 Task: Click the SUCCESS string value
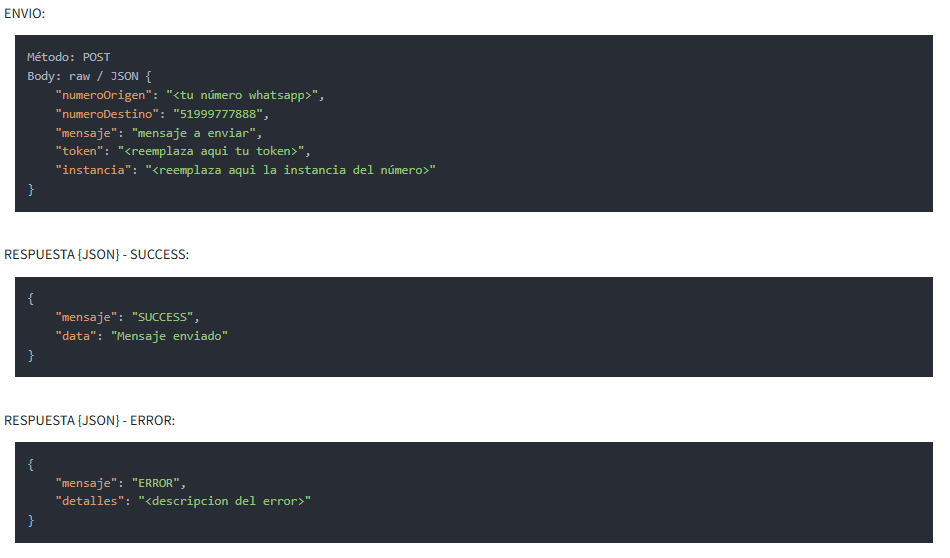tap(164, 317)
